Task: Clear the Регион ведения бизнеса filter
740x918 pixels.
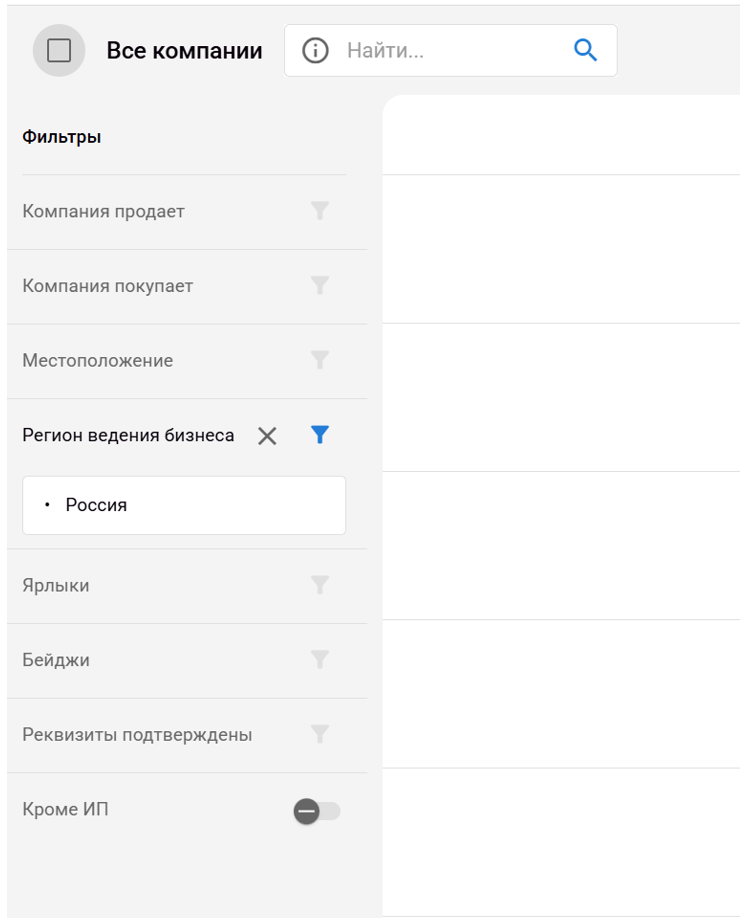Action: point(267,436)
